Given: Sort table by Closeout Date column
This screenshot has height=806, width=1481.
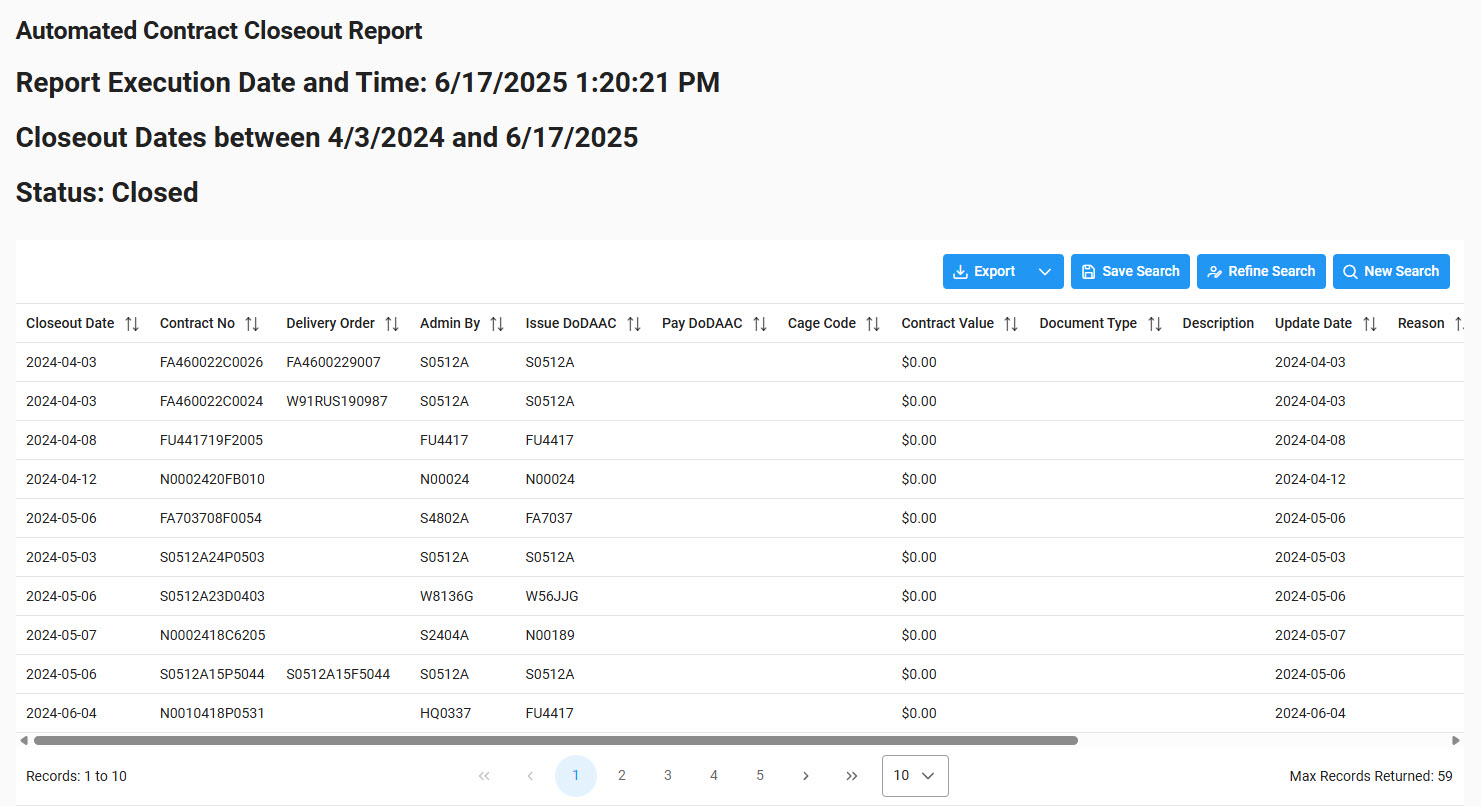Looking at the screenshot, I should [x=132, y=324].
